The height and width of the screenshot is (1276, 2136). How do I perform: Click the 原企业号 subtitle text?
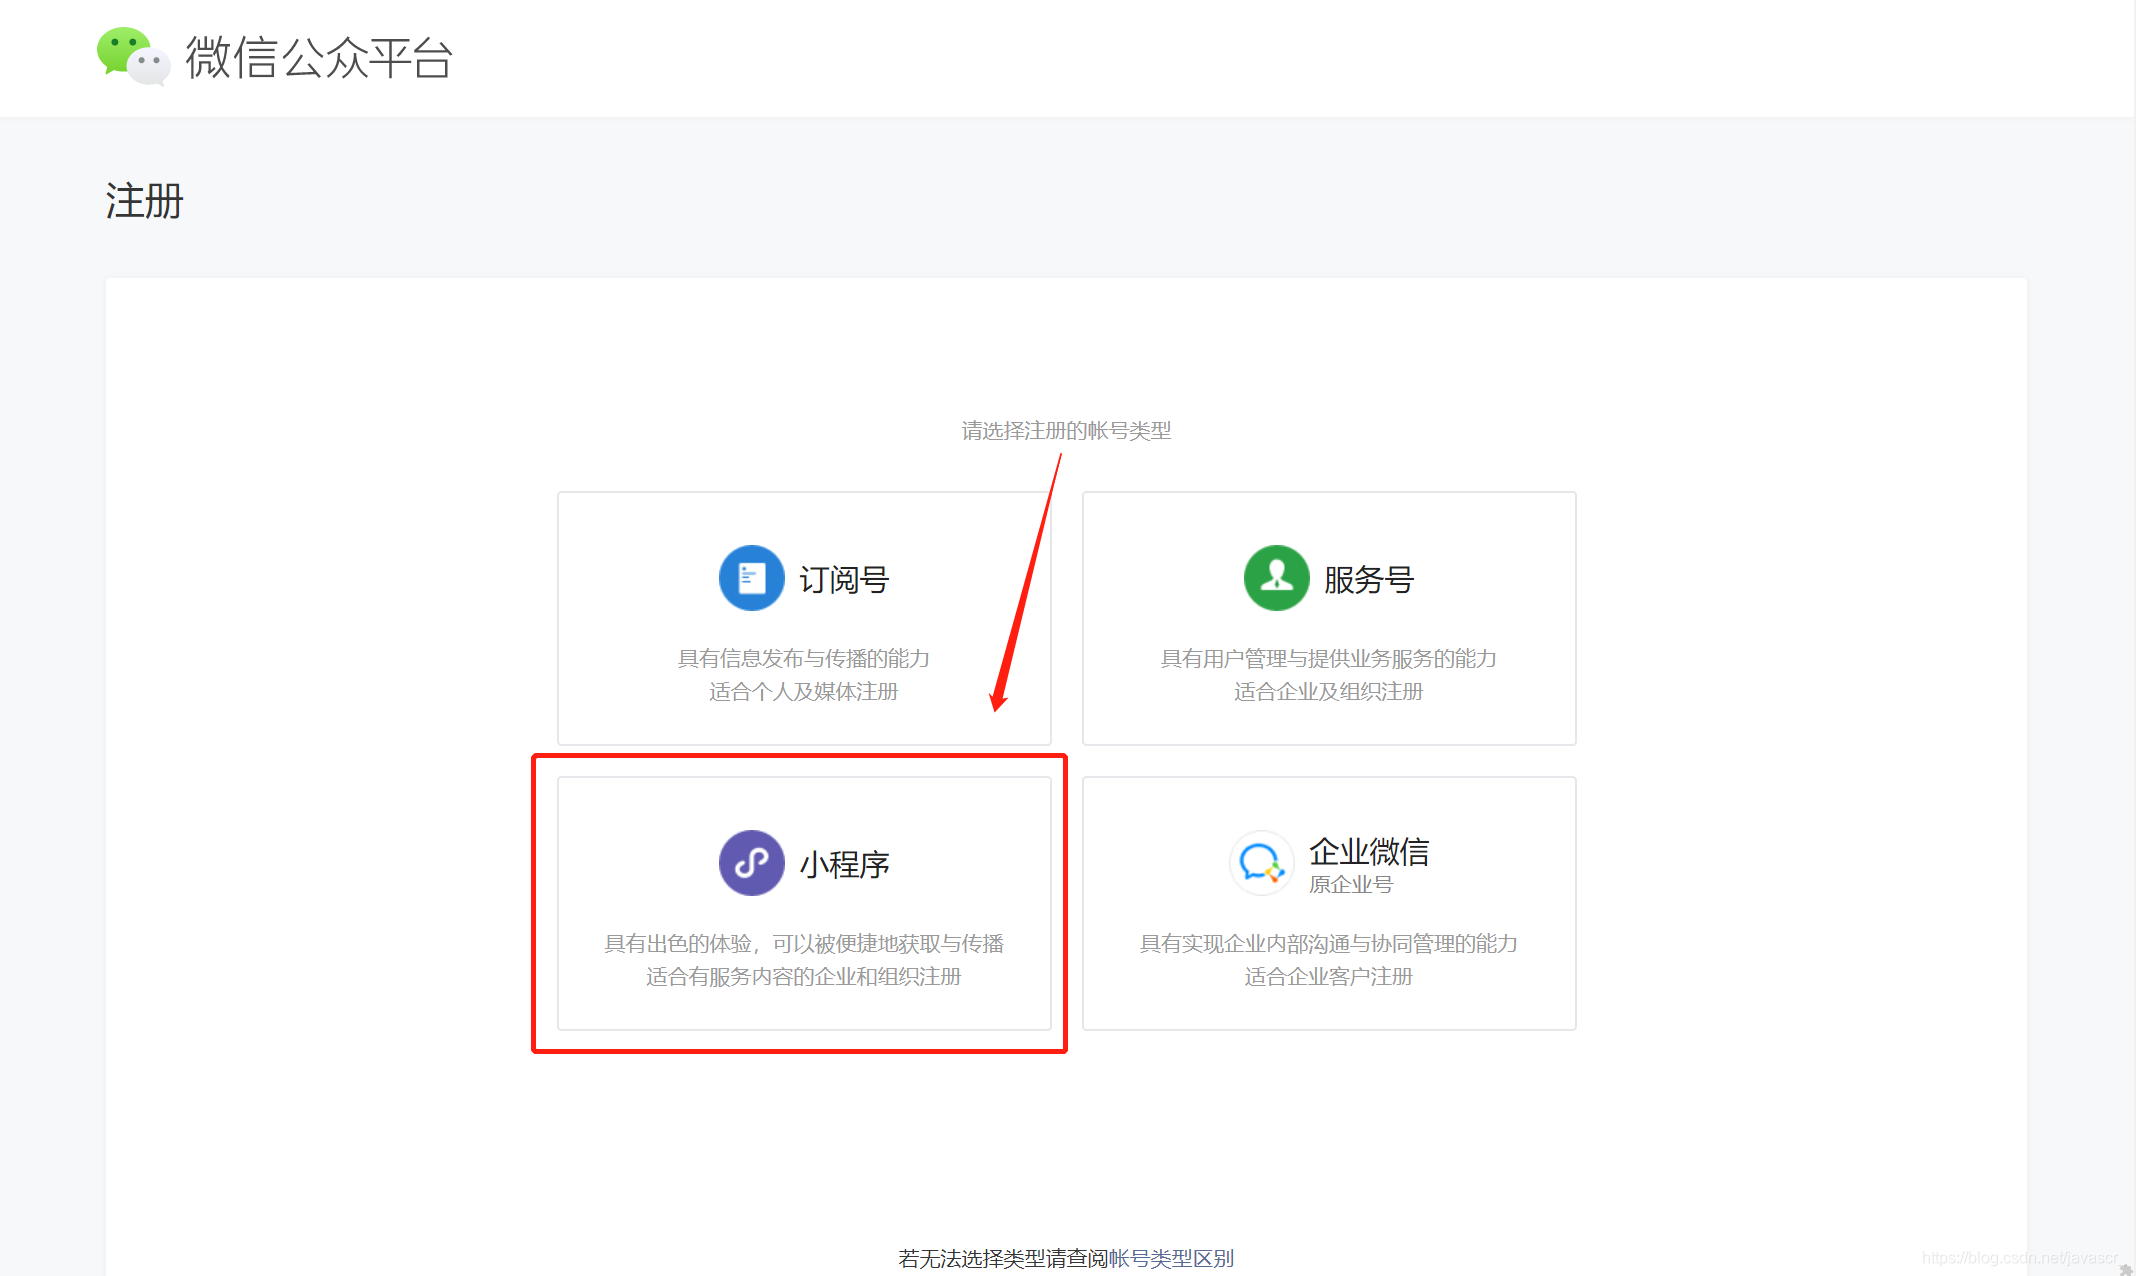[x=1351, y=884]
